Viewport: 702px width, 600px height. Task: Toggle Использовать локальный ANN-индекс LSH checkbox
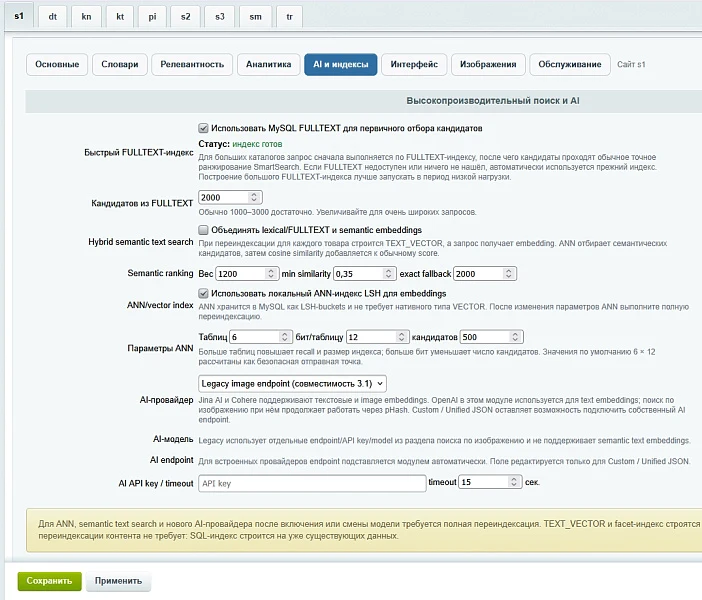pos(203,294)
